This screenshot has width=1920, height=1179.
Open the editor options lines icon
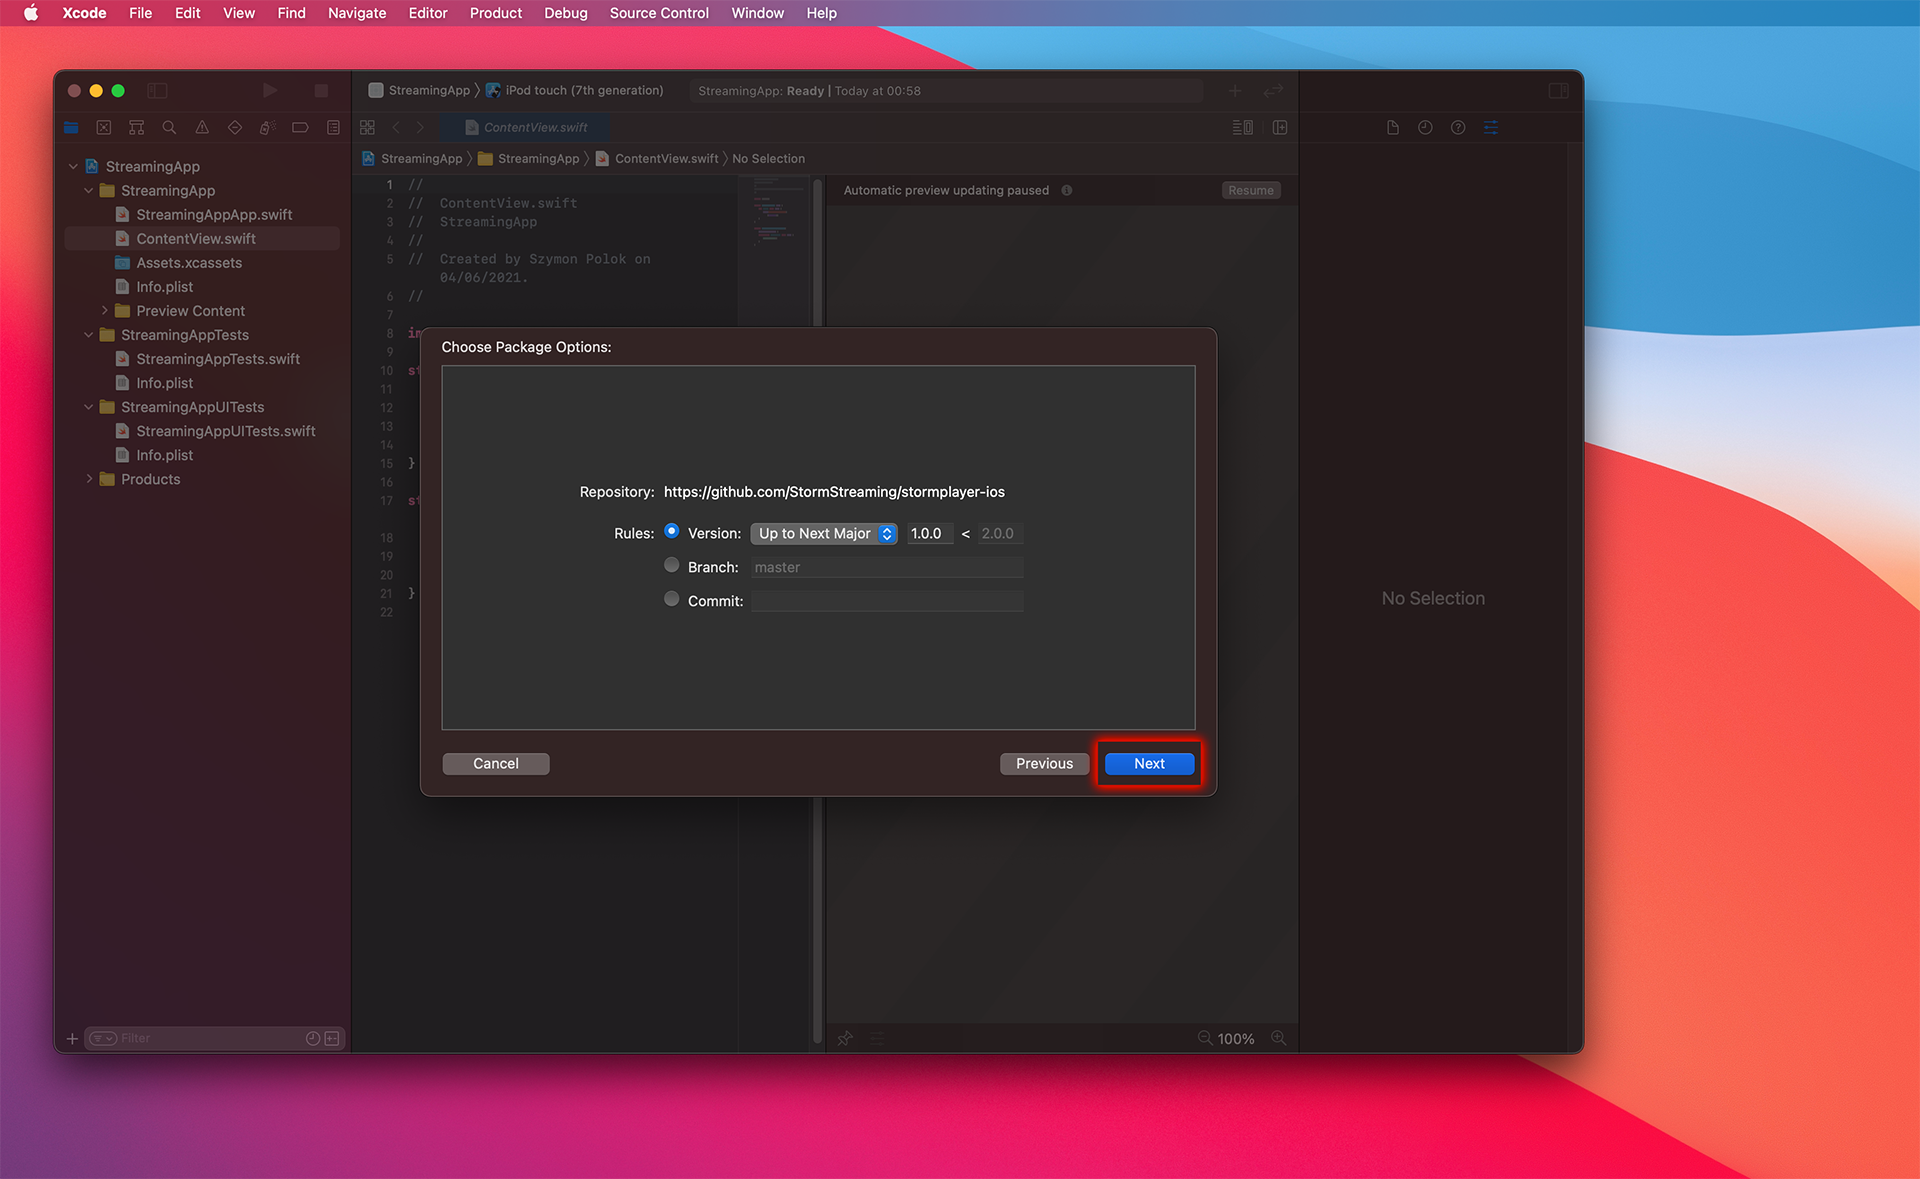click(1243, 127)
